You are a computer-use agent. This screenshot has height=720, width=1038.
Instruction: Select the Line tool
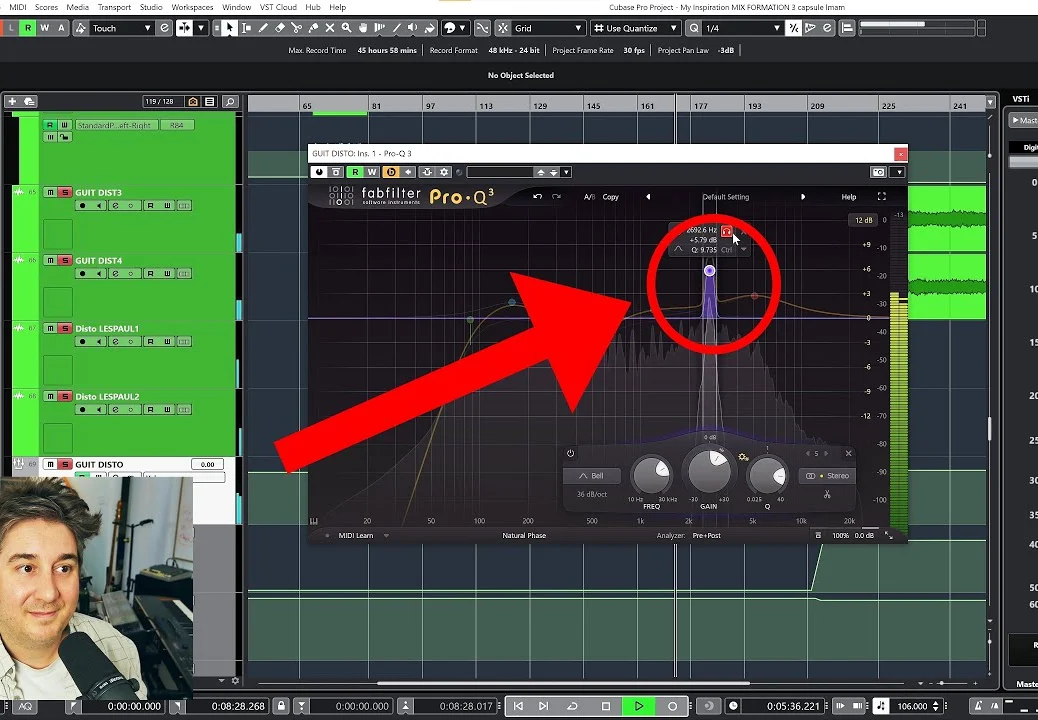(x=396, y=28)
